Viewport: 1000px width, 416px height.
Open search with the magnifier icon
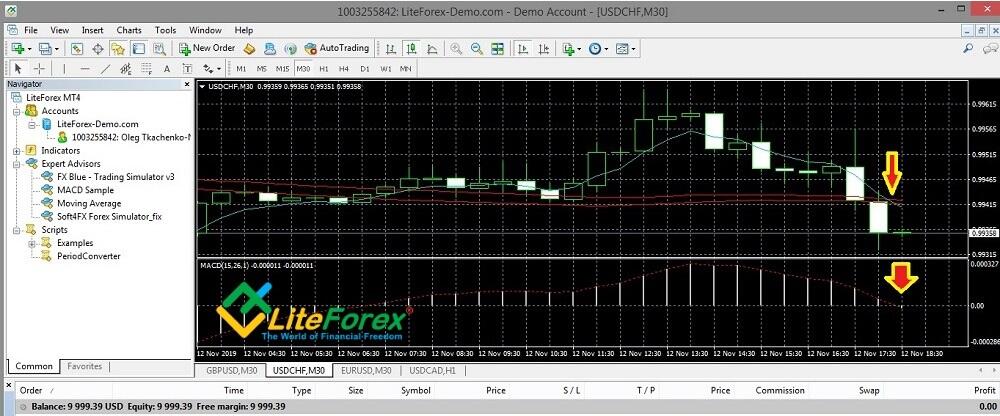click(968, 48)
